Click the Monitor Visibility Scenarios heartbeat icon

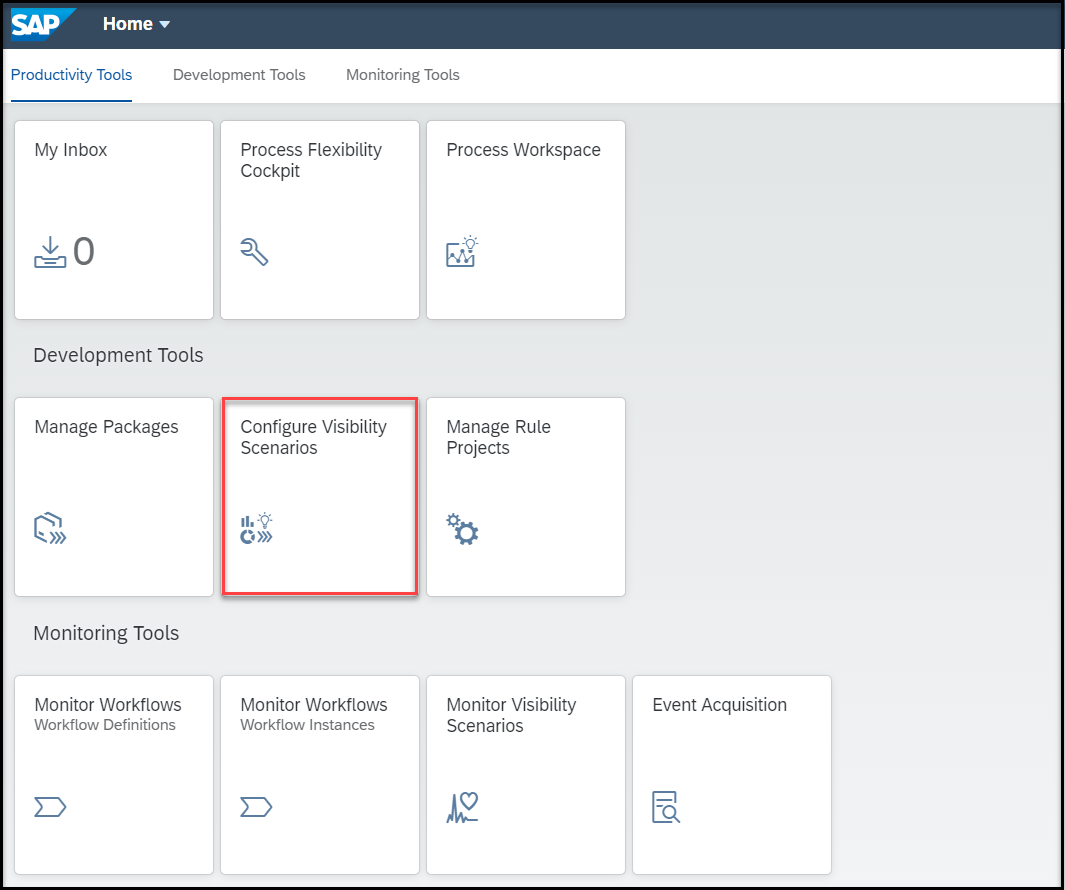pyautogui.click(x=463, y=807)
